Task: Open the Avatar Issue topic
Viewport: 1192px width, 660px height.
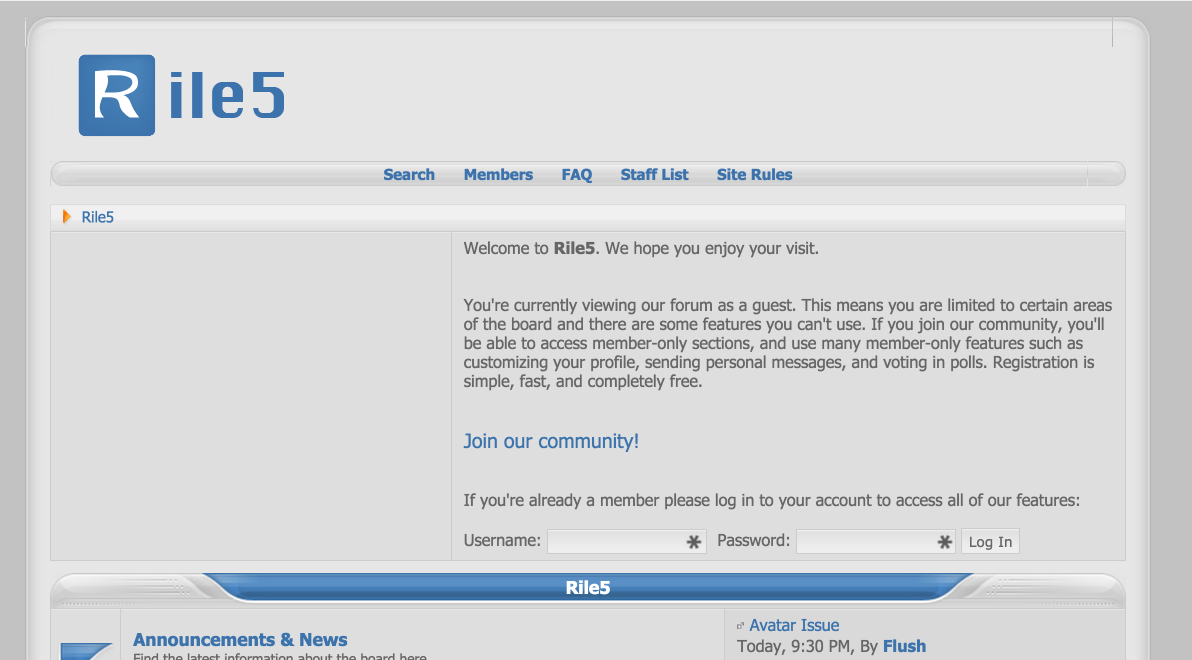Action: click(794, 625)
